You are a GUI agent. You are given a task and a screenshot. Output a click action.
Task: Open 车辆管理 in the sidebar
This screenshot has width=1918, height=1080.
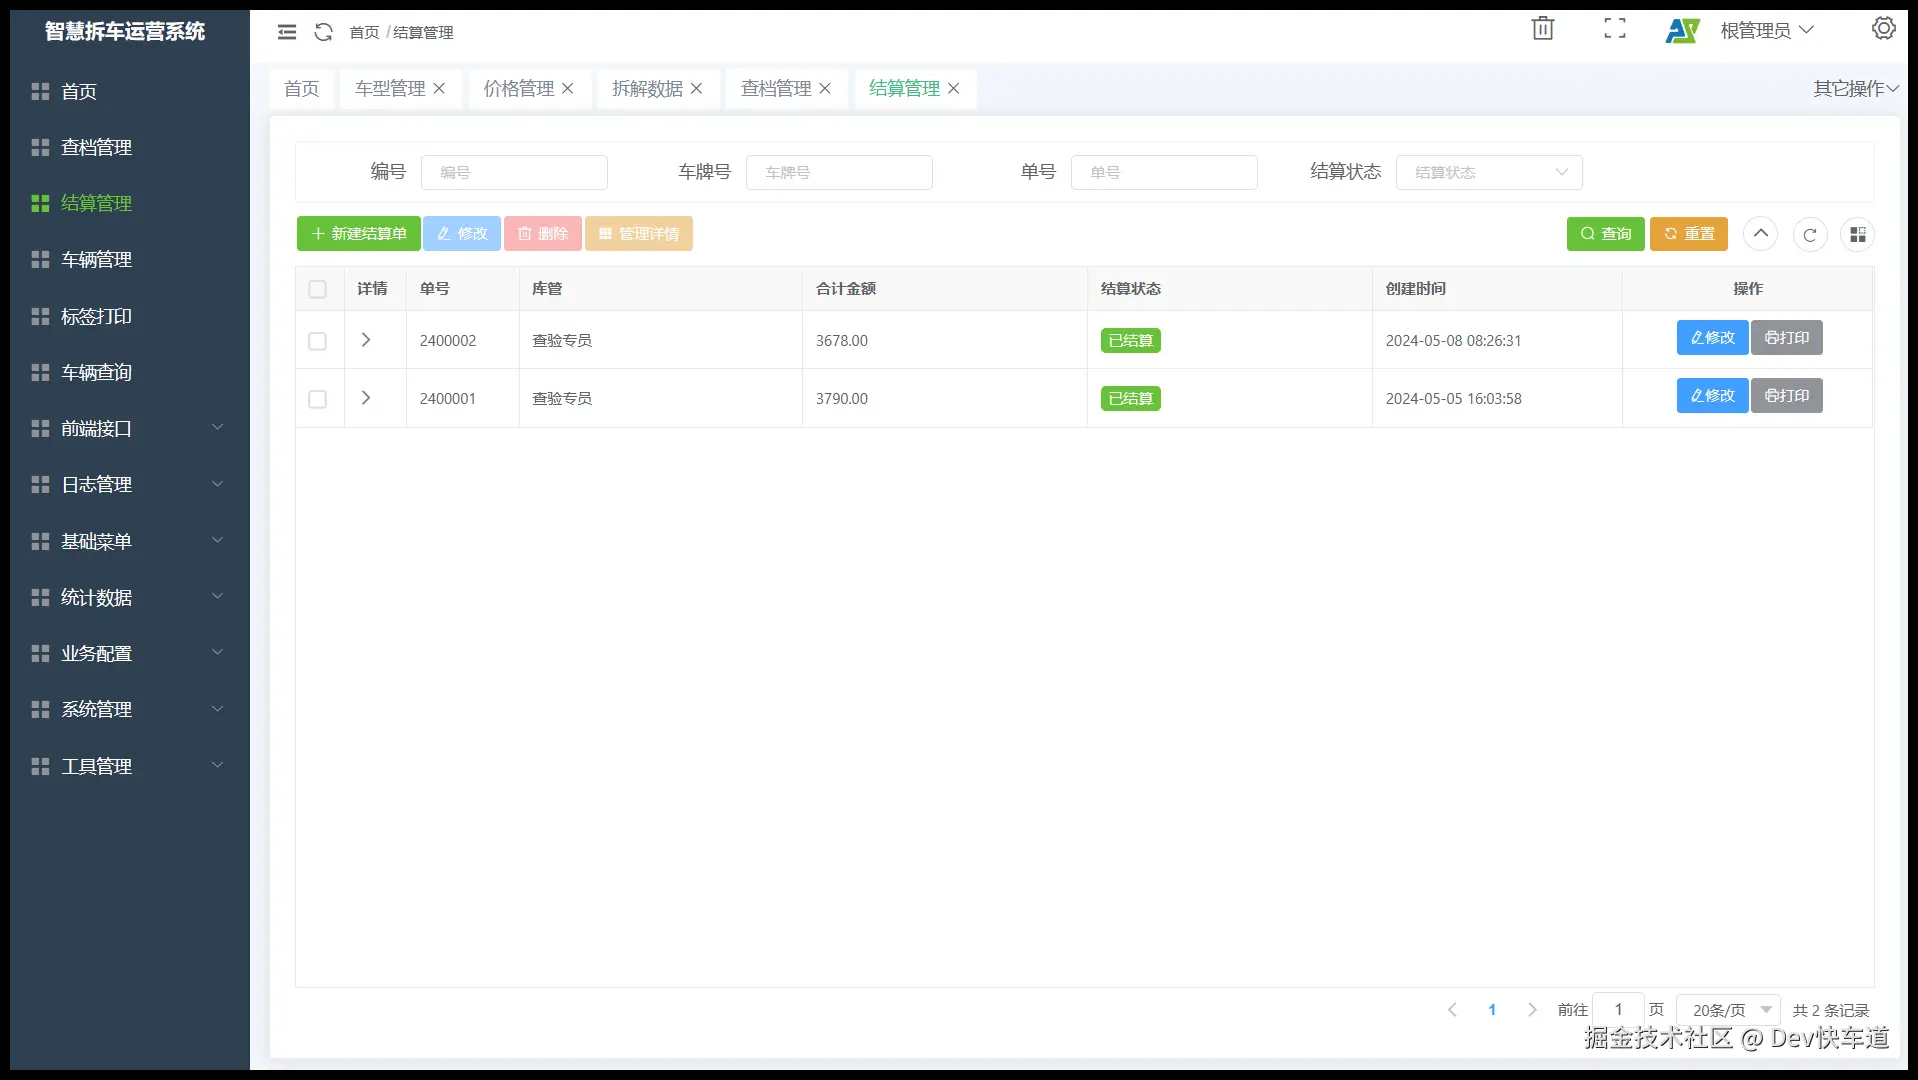130,259
